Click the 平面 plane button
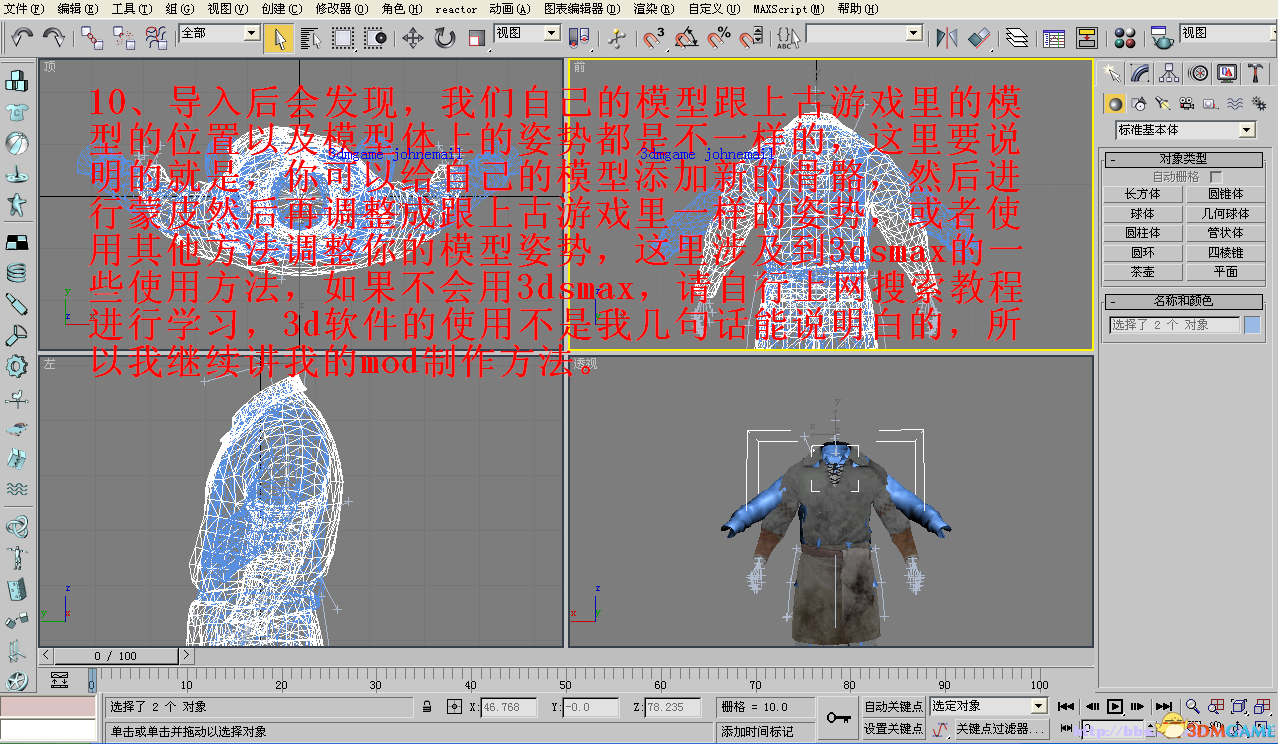The width and height of the screenshot is (1280, 744). (1225, 272)
